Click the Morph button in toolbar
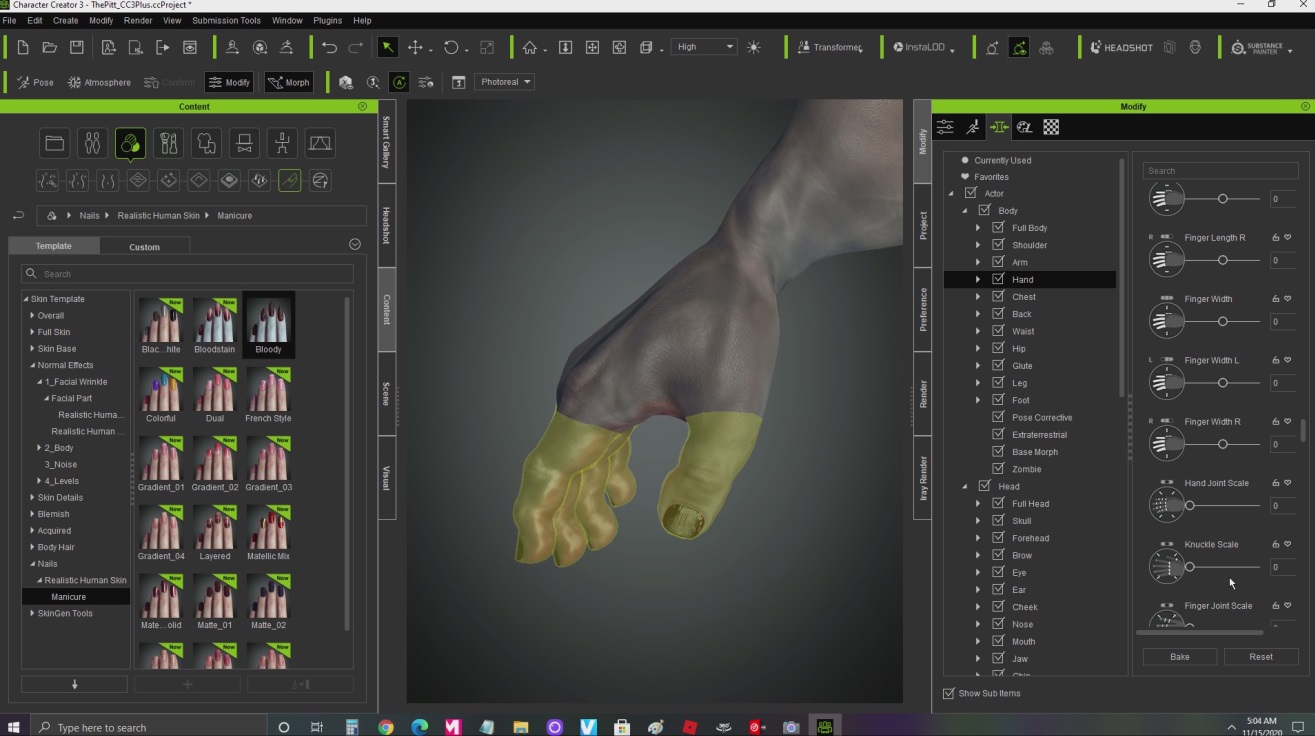This screenshot has width=1315, height=736. tap(288, 82)
